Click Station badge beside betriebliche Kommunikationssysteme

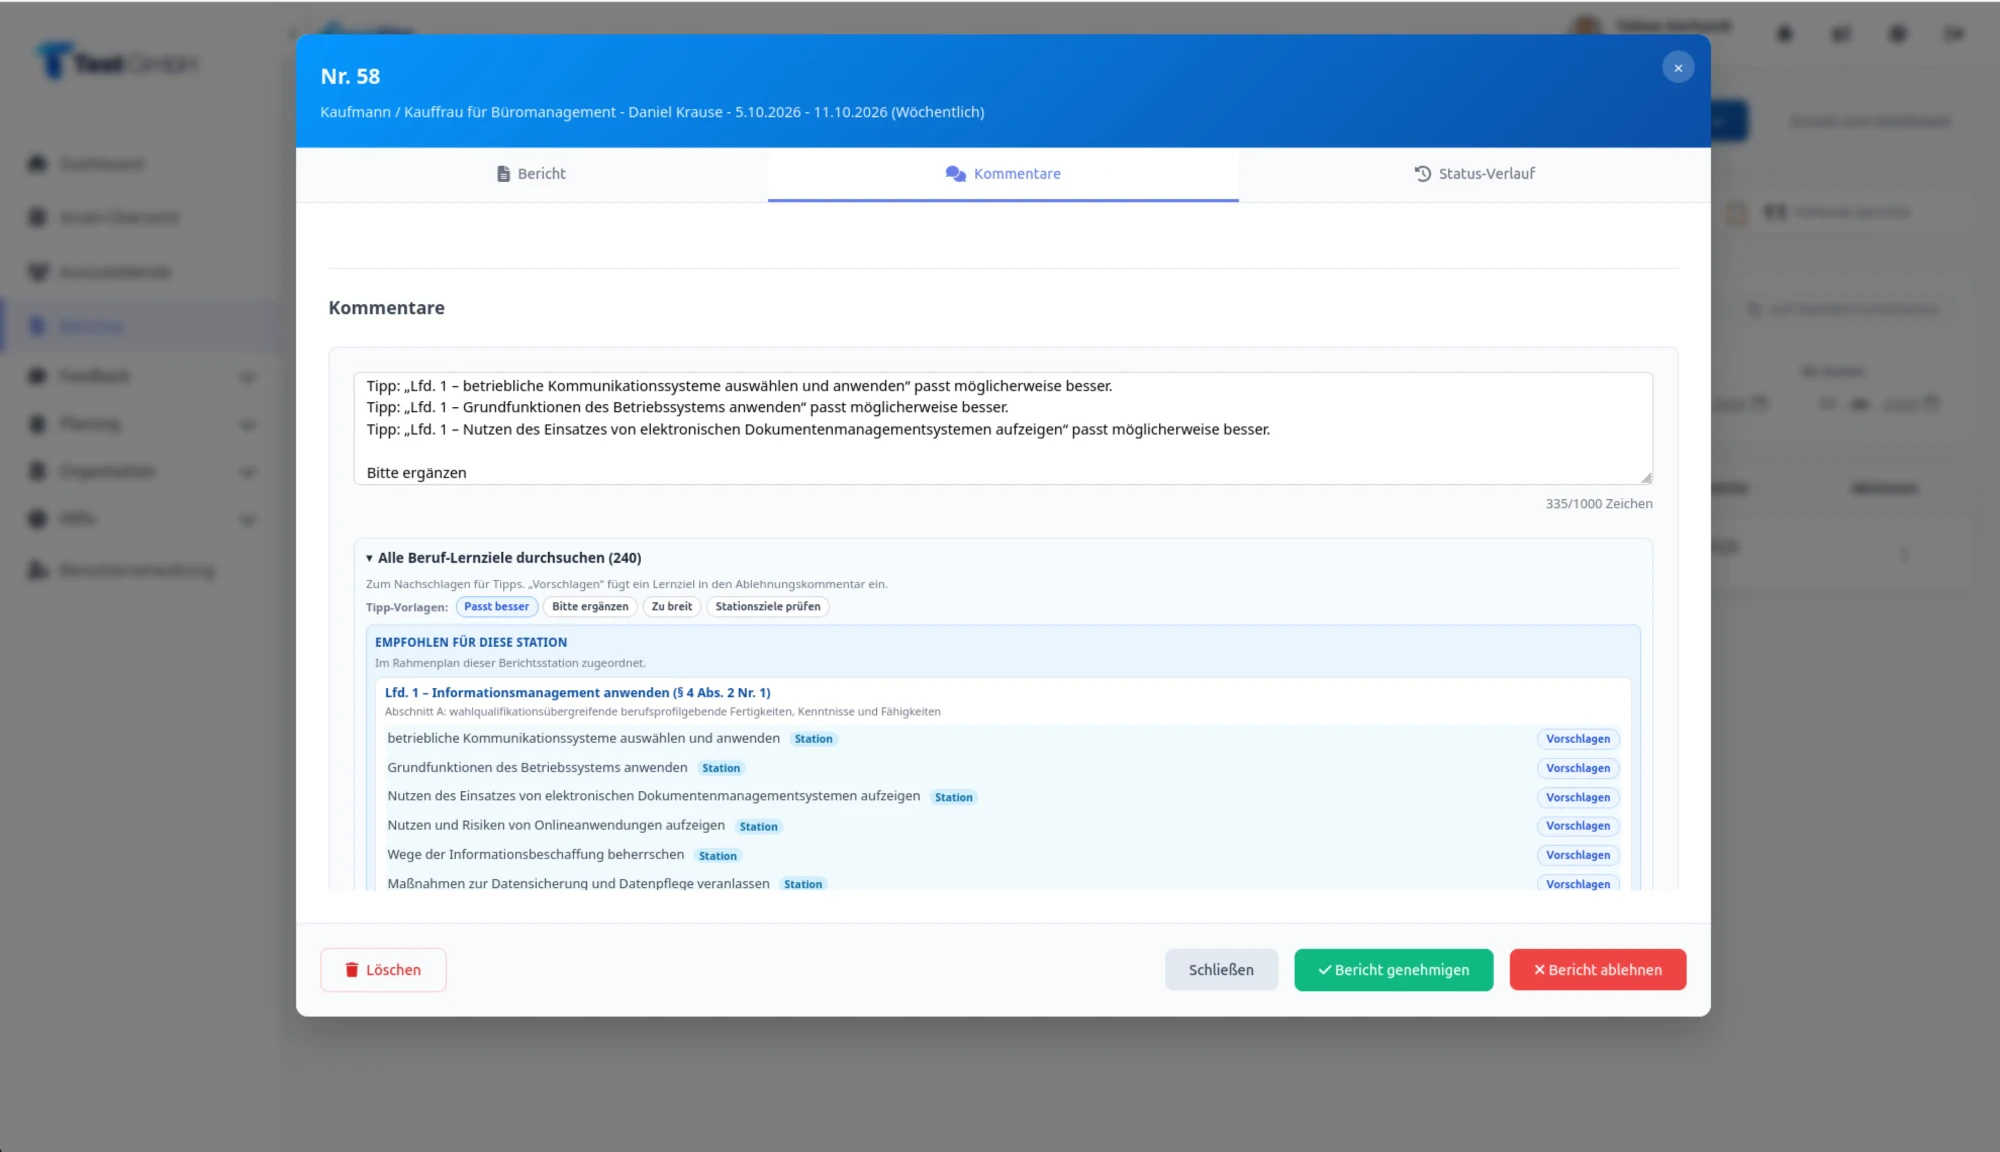(813, 739)
